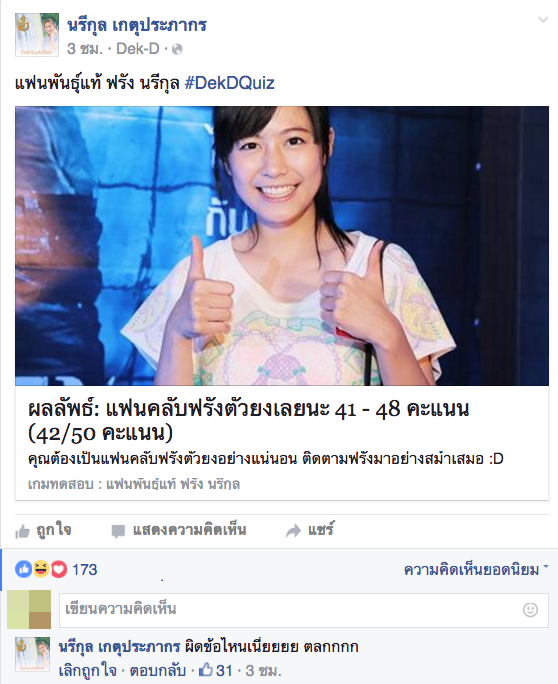Click the globe public privacy icon

tap(177, 49)
